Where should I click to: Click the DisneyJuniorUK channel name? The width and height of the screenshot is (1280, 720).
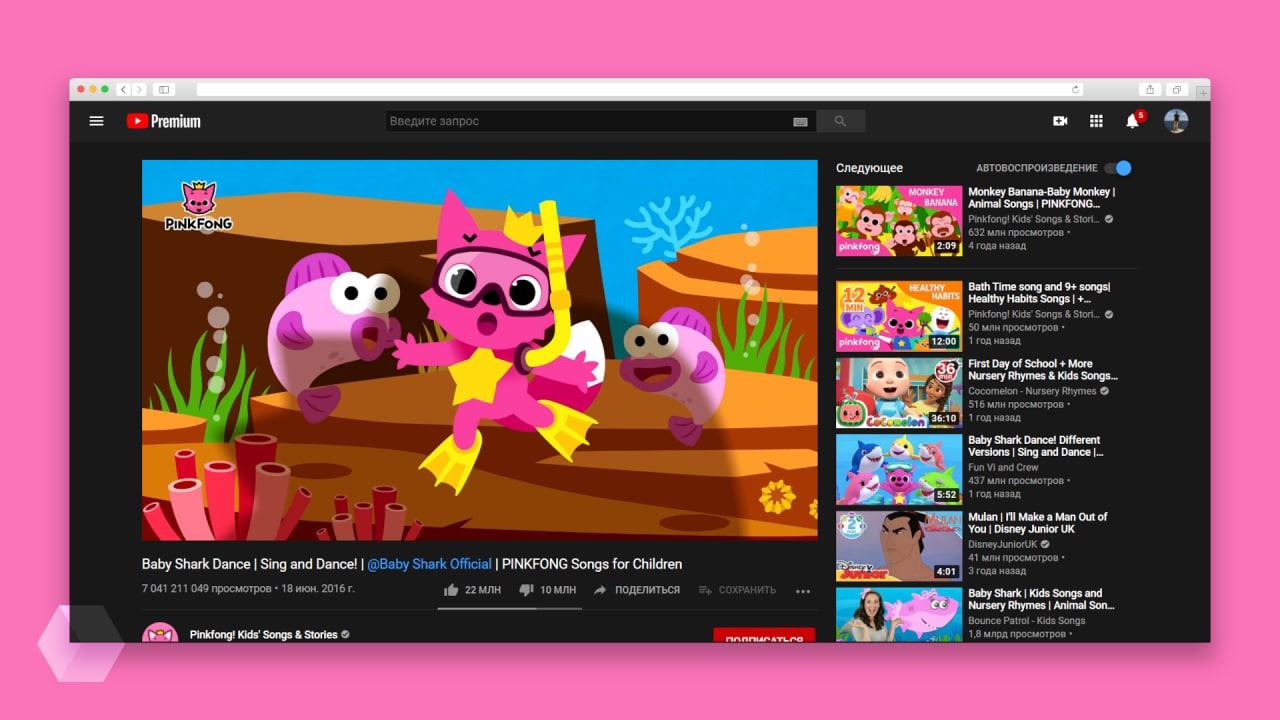point(1002,544)
